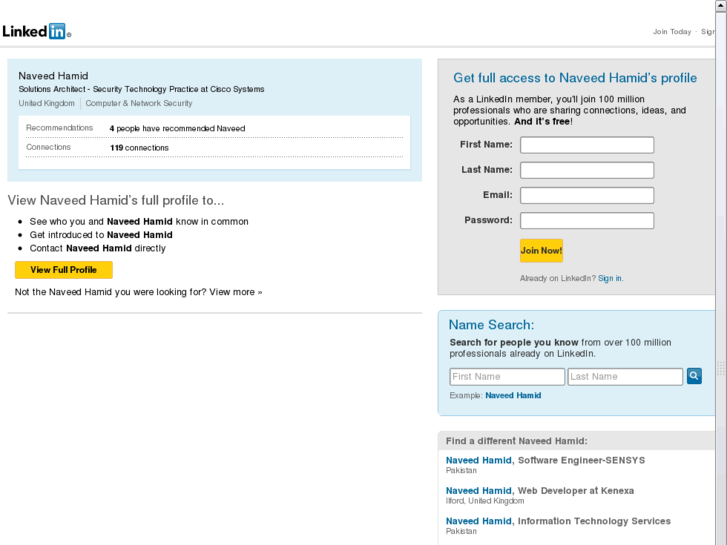Click the 119 connections text
The height and width of the screenshot is (545, 727).
(139, 147)
